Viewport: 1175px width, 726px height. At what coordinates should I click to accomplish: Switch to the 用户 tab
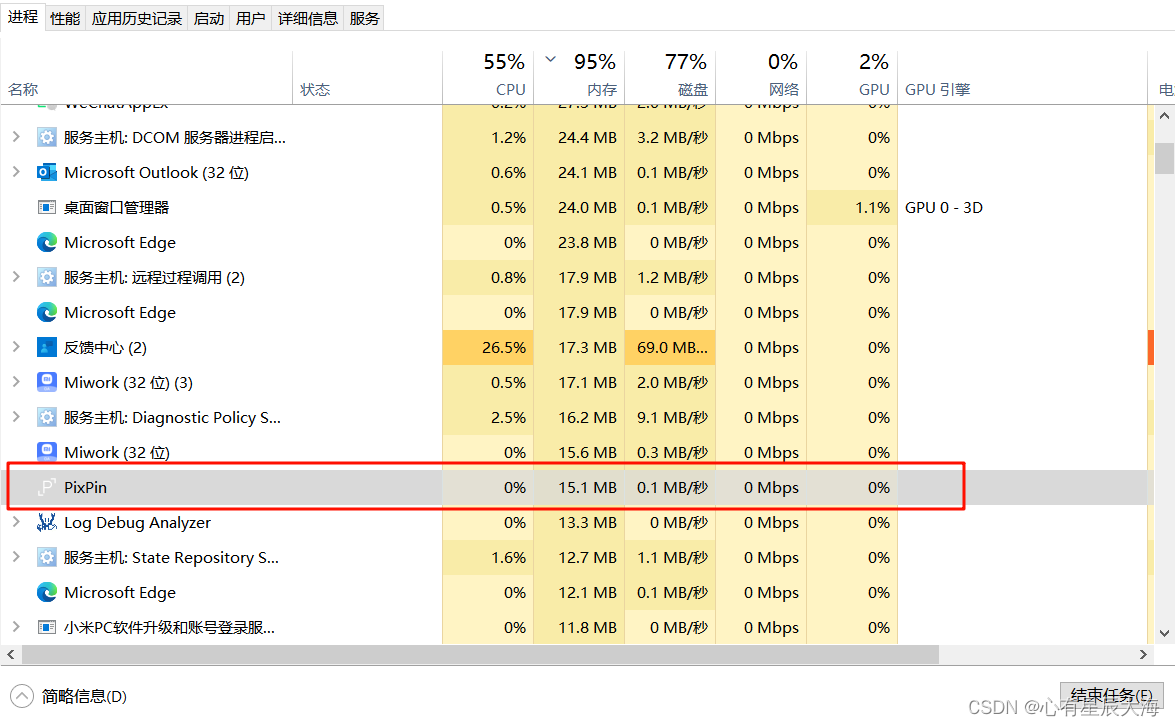(x=250, y=19)
